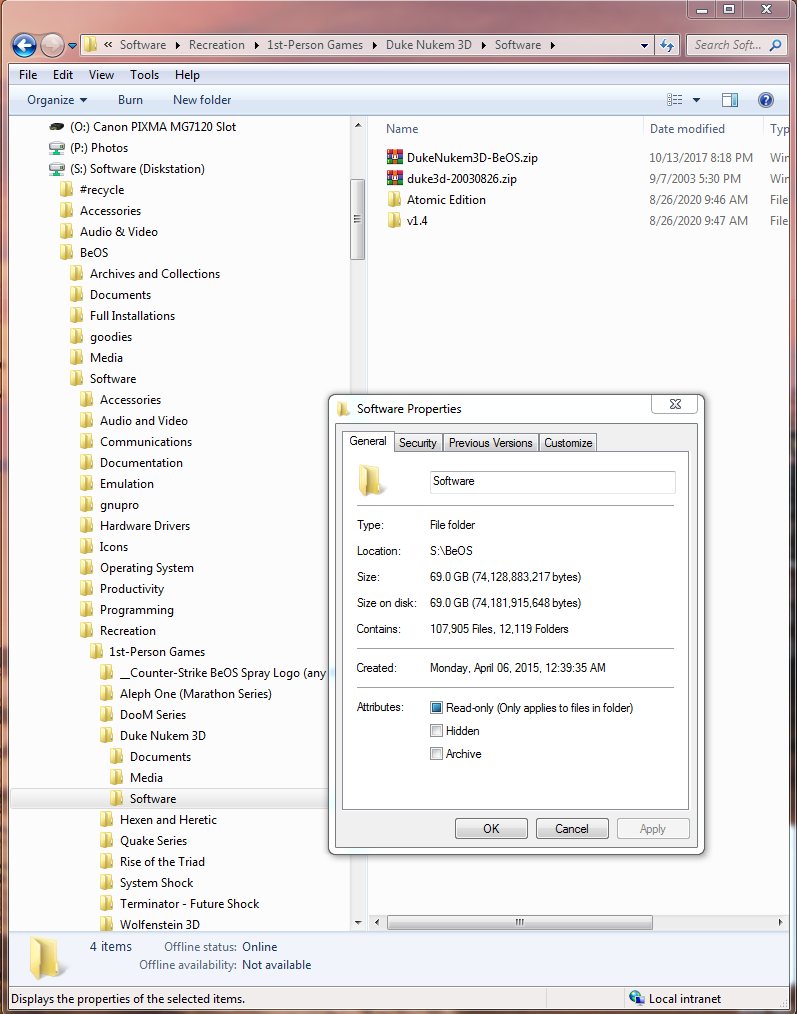Click the folder name field containing Software
The height and width of the screenshot is (1014, 797).
552,481
